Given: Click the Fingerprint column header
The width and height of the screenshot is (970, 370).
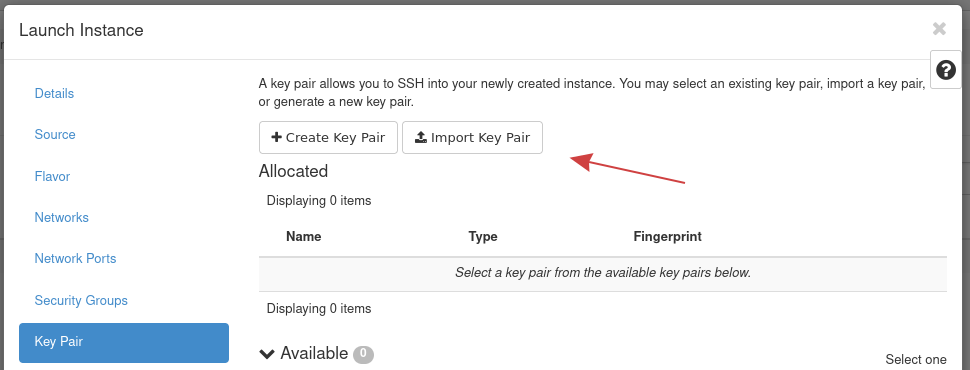Looking at the screenshot, I should 667,236.
